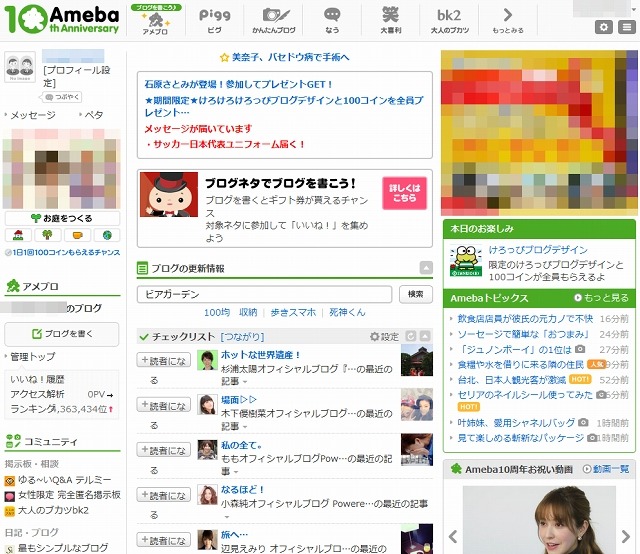Open the 大喜利 icon
Image resolution: width=640 pixels, height=554 pixels.
(391, 20)
